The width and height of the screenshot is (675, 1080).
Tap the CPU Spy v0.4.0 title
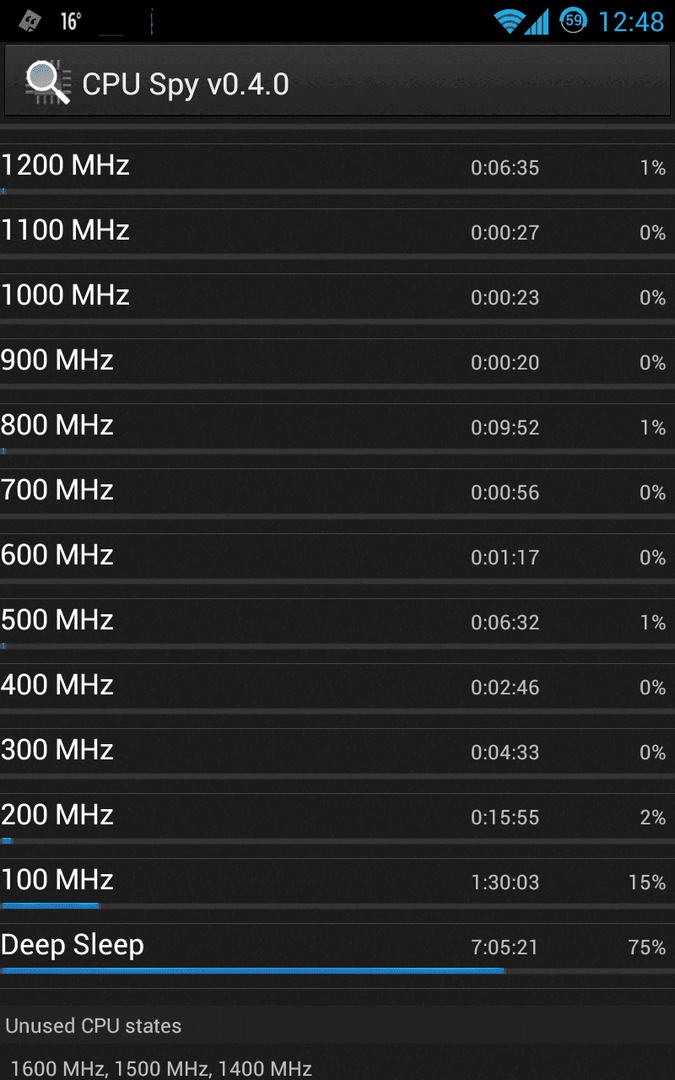[185, 85]
